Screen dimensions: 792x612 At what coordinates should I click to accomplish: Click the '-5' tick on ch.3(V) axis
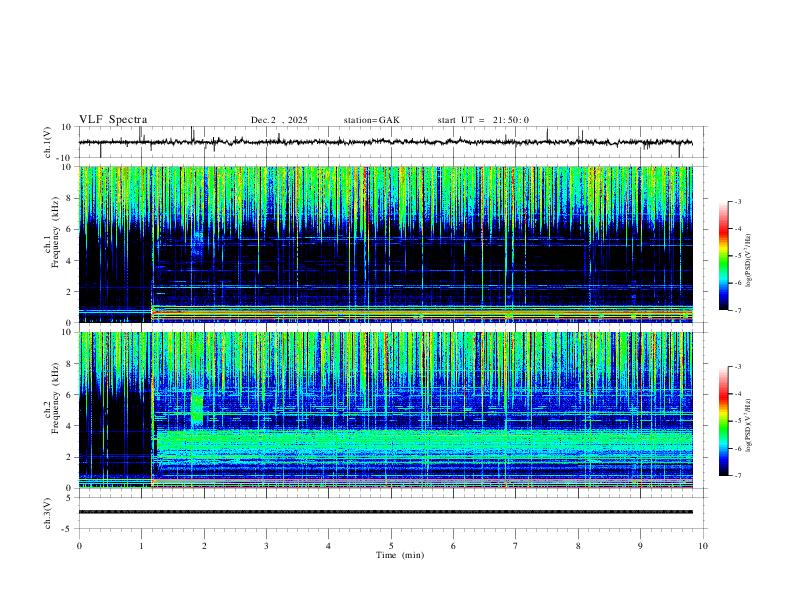pyautogui.click(x=68, y=529)
